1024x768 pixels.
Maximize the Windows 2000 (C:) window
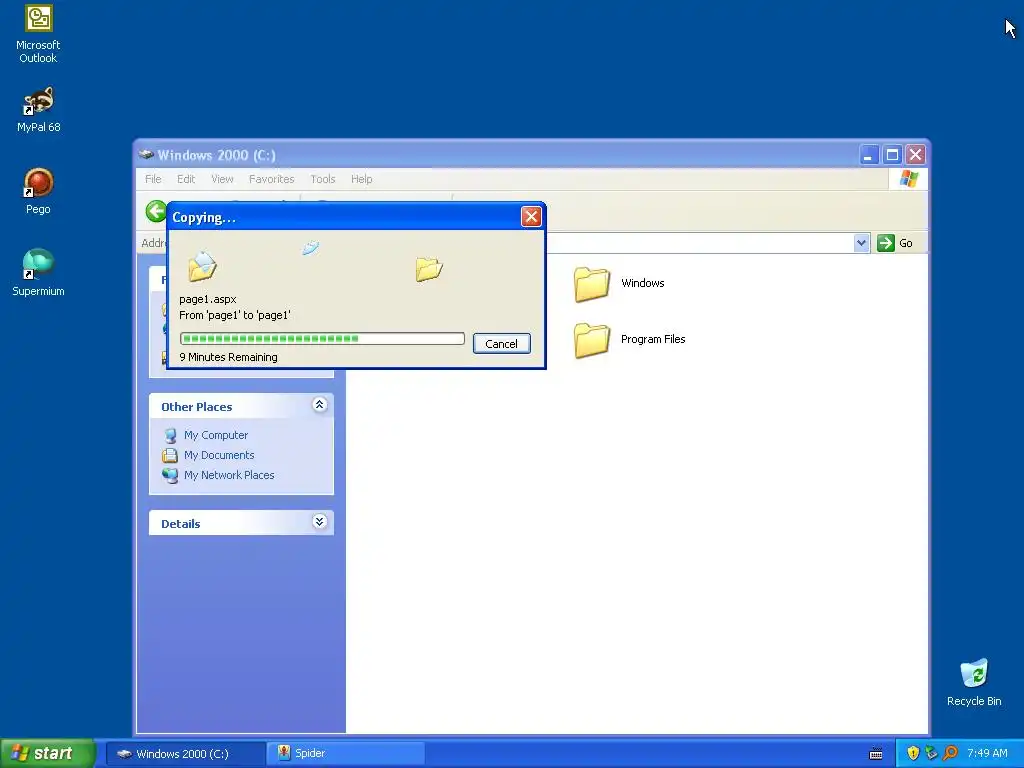[x=892, y=155]
